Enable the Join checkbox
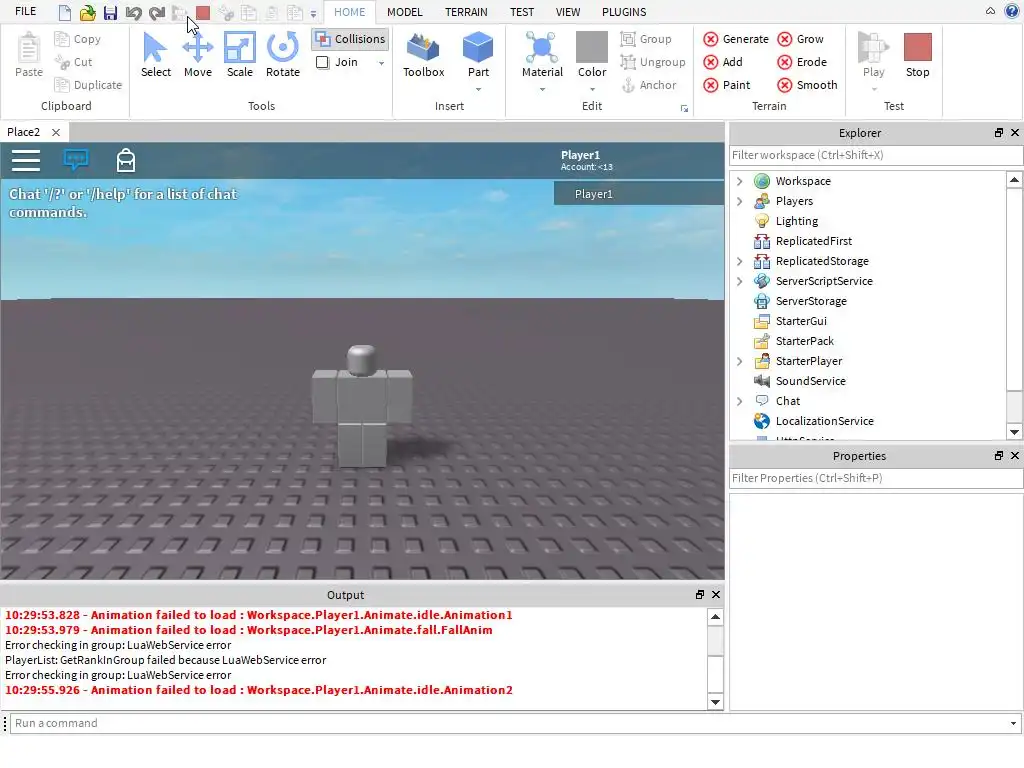1024x768 pixels. click(x=323, y=62)
